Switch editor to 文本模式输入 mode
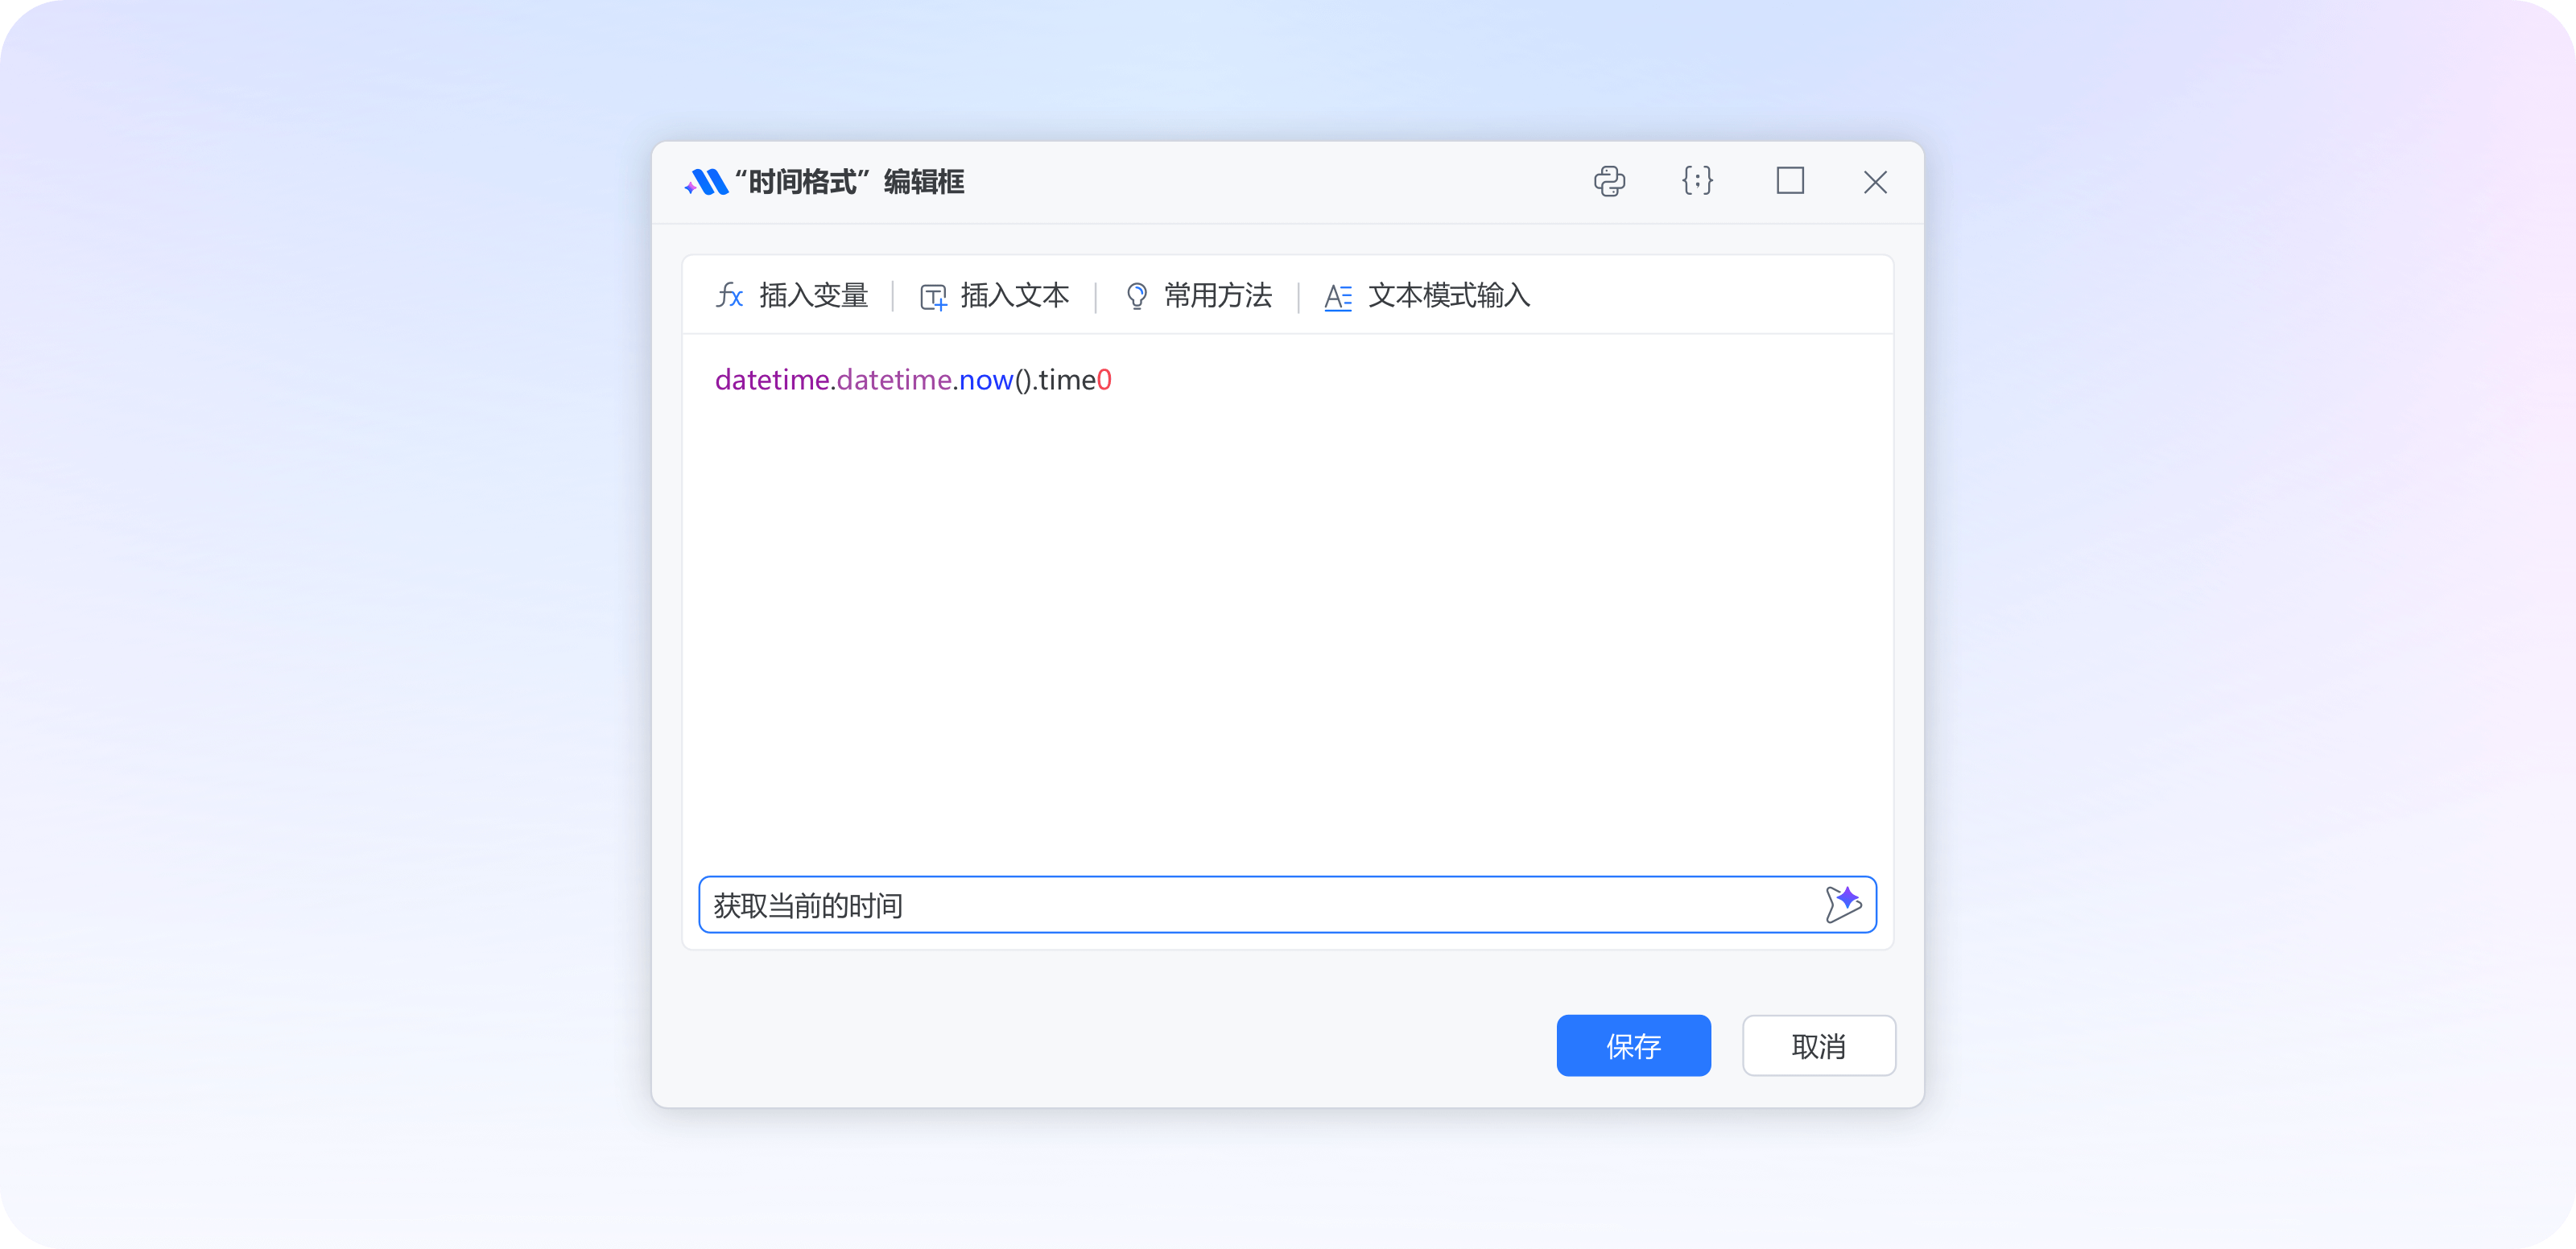This screenshot has height=1249, width=2576. click(x=1449, y=296)
